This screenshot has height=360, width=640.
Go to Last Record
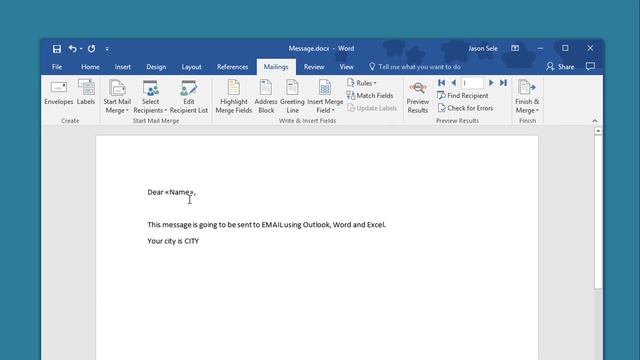click(503, 83)
